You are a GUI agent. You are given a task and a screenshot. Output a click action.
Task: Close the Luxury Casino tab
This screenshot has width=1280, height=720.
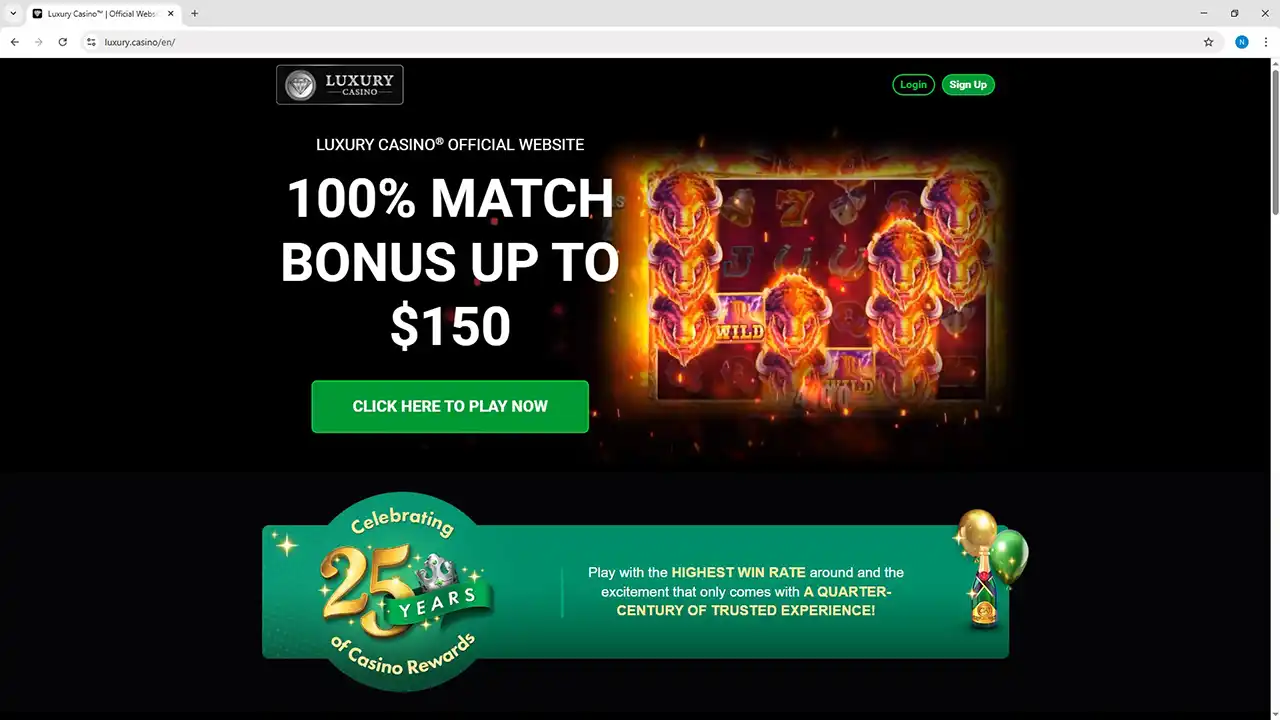coord(170,14)
